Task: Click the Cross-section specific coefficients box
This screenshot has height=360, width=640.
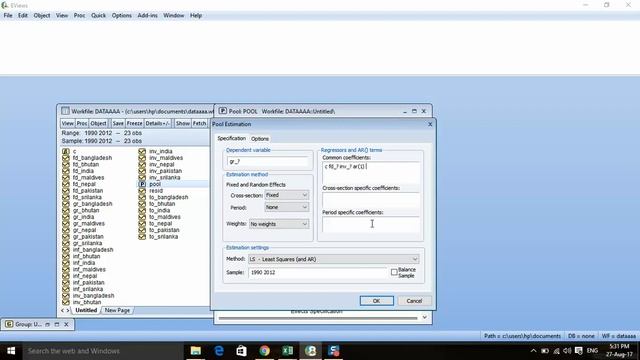Action: tap(371, 200)
